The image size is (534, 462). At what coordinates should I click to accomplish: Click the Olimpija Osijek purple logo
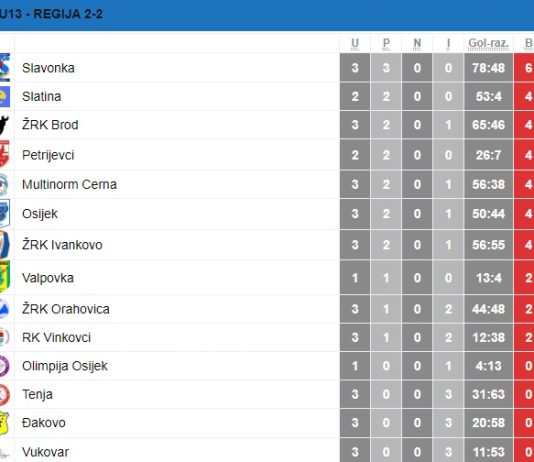click(x=4, y=366)
